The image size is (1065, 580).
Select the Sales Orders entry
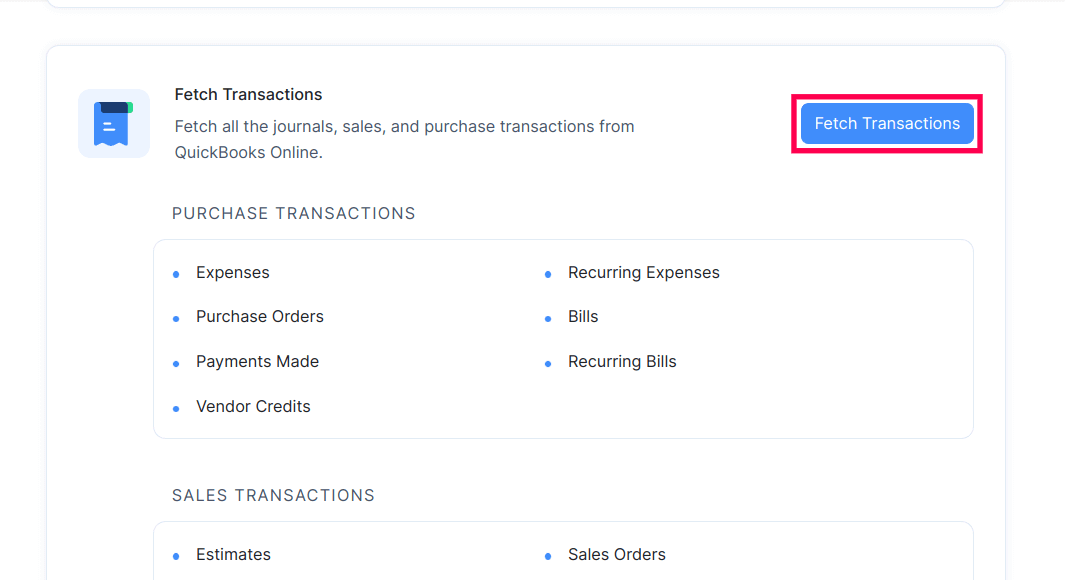pos(616,554)
